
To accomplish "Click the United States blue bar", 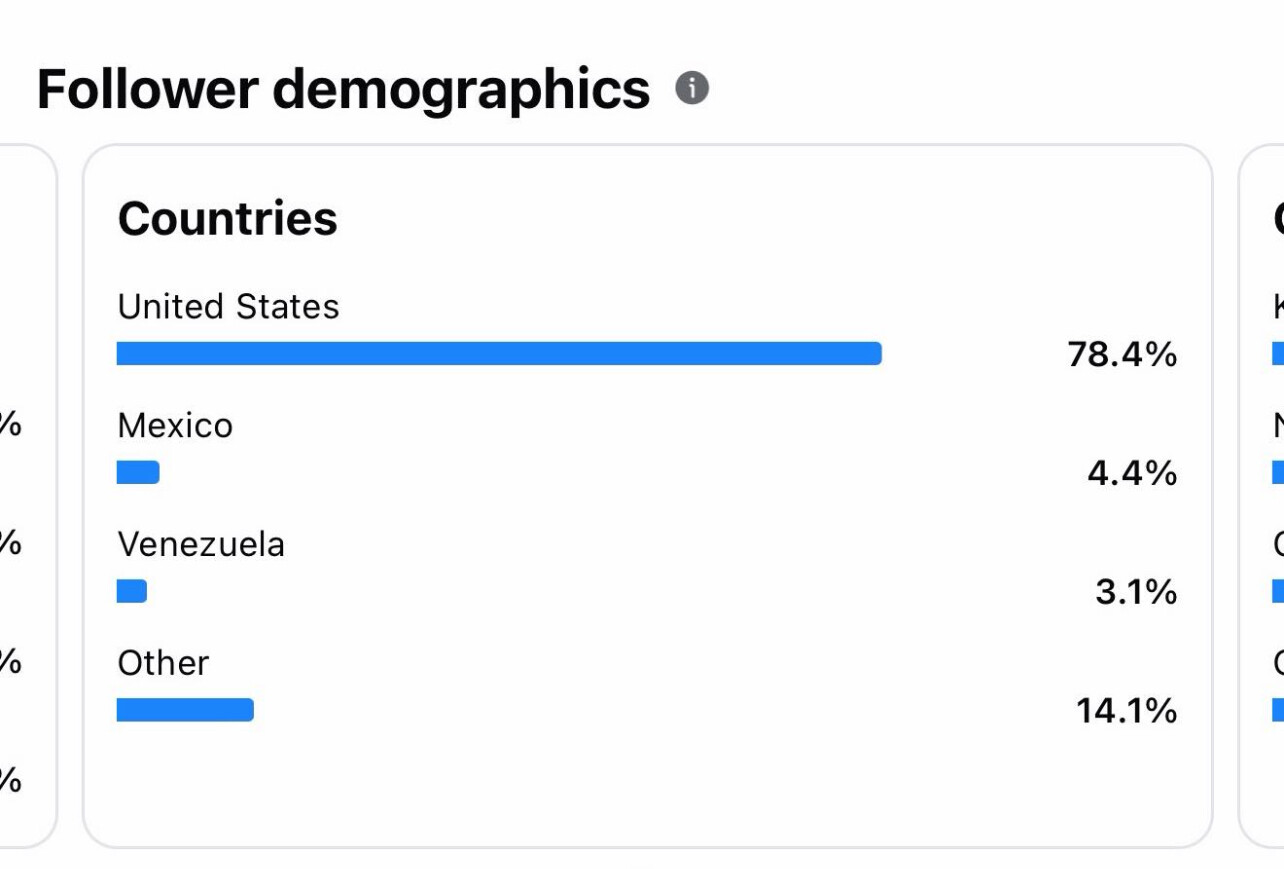I will (499, 353).
